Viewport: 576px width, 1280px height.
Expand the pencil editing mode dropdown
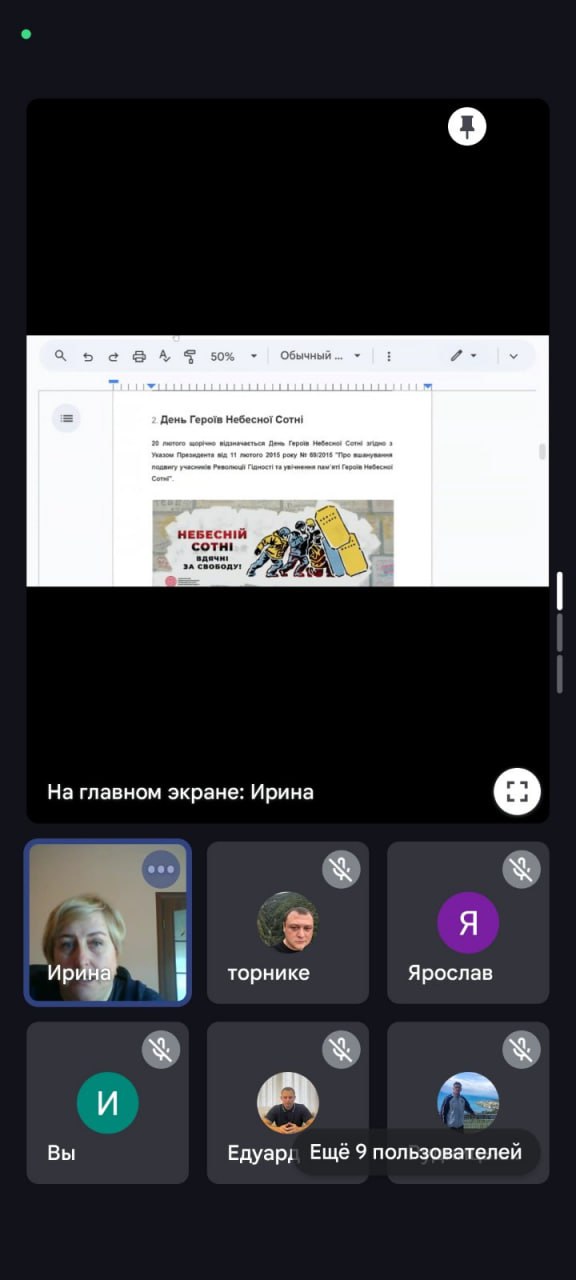(x=463, y=356)
